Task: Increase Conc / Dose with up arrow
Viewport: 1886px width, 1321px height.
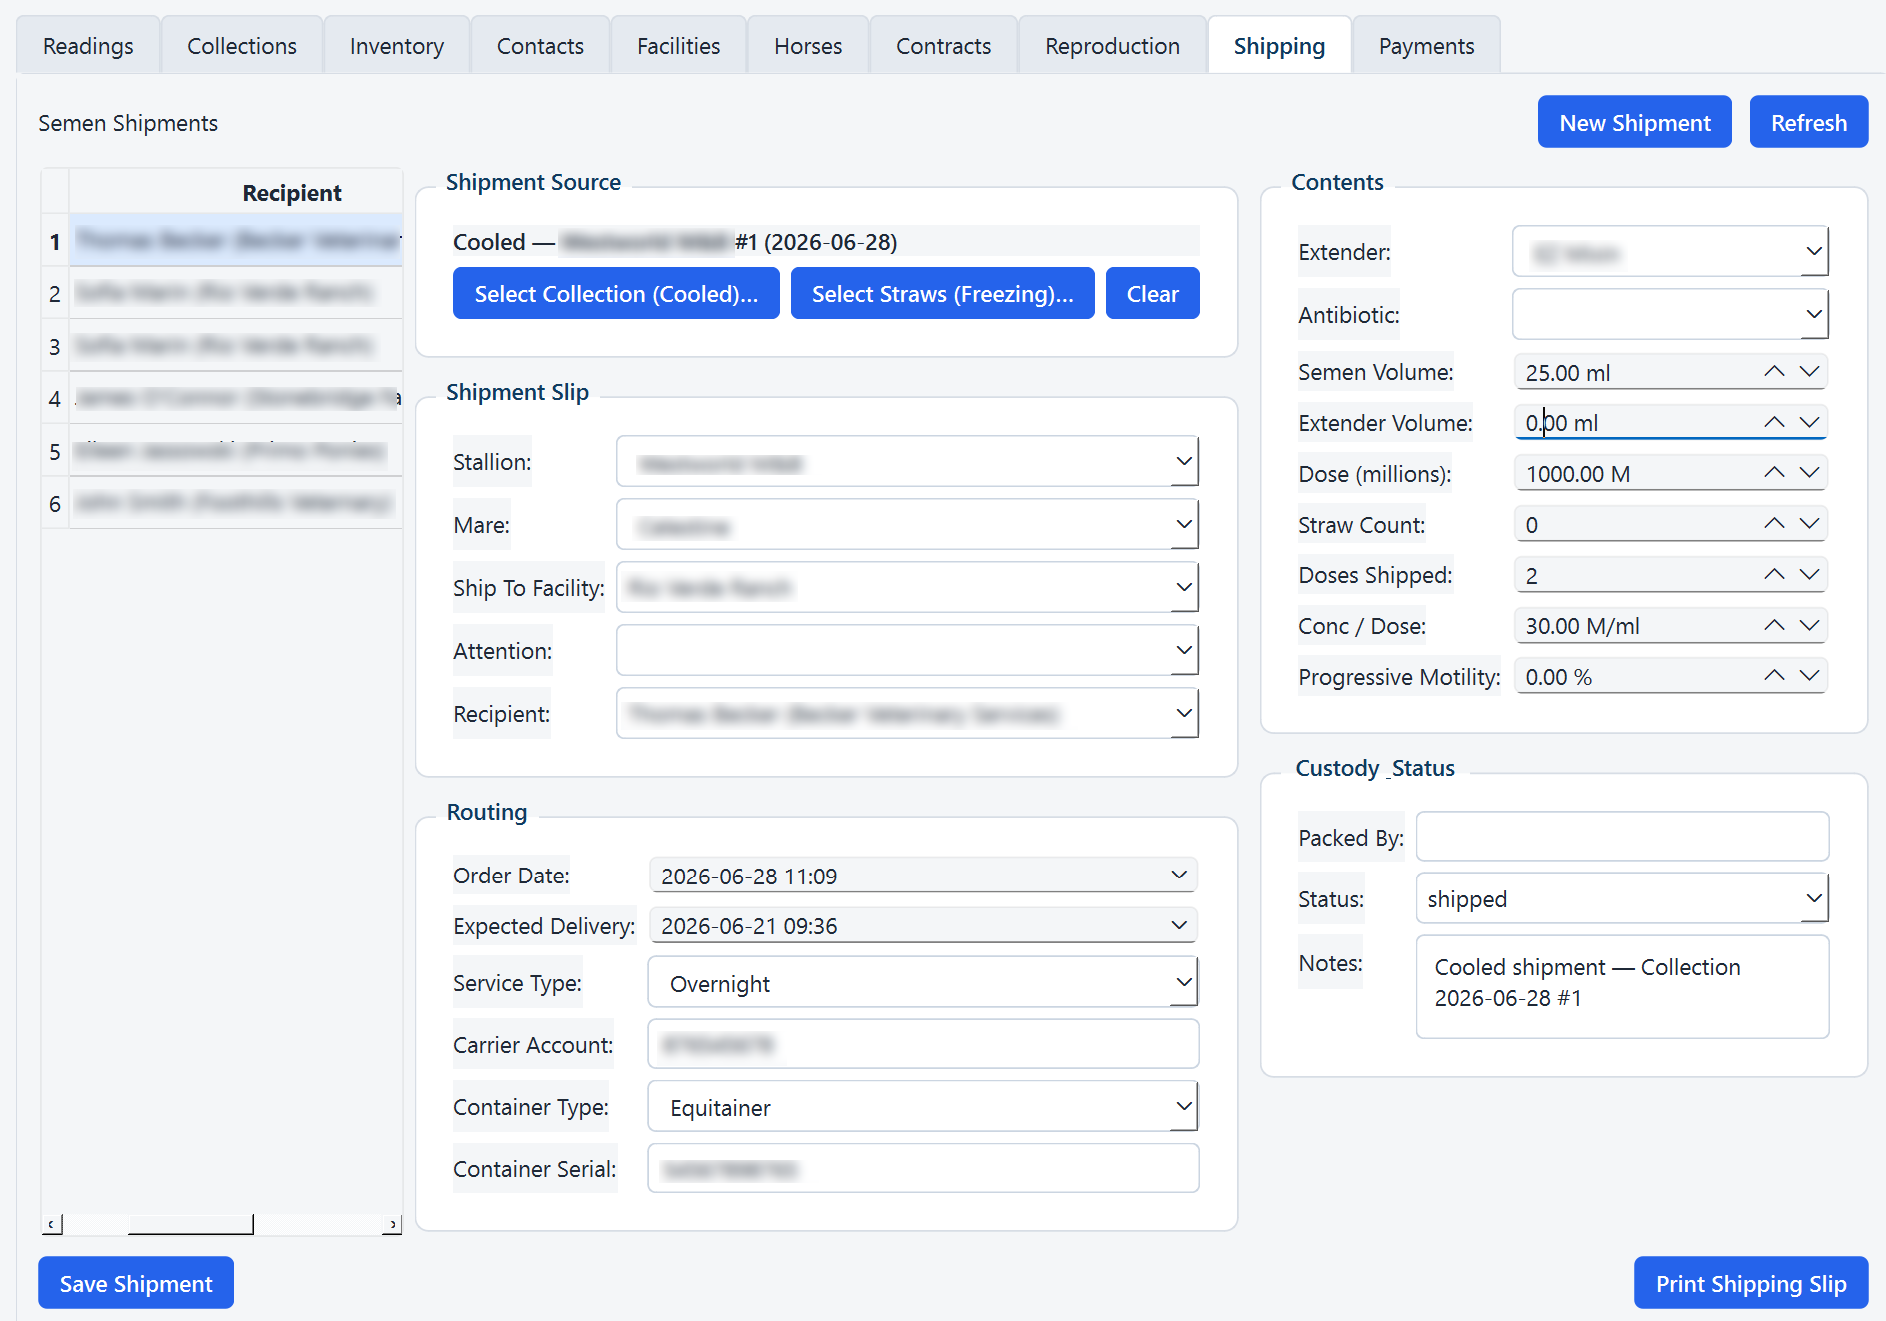Action: [x=1774, y=626]
